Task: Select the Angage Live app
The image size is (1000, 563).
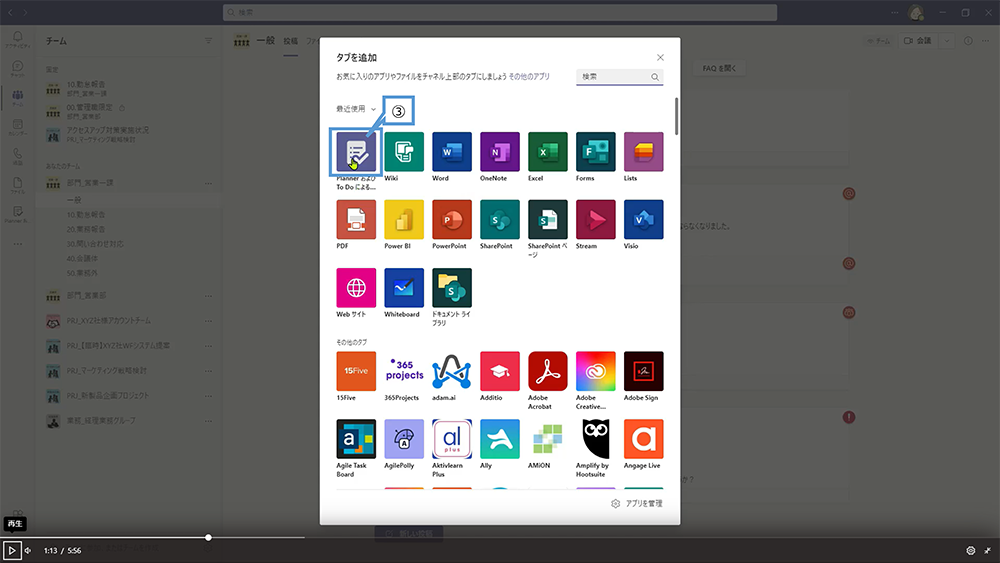Action: pos(643,439)
